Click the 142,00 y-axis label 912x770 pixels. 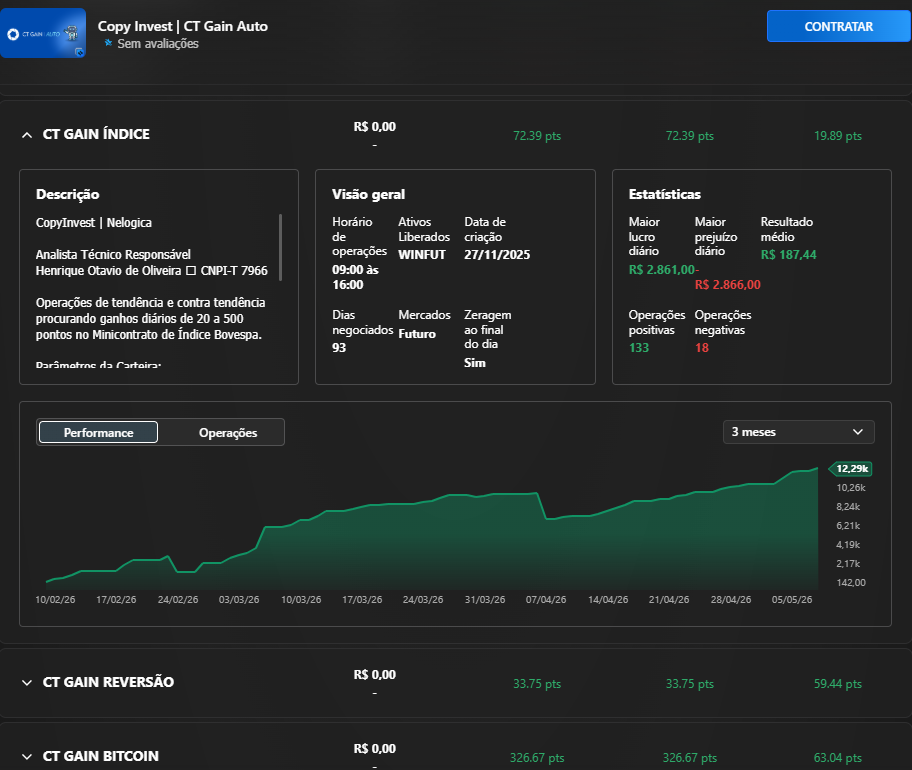point(851,583)
